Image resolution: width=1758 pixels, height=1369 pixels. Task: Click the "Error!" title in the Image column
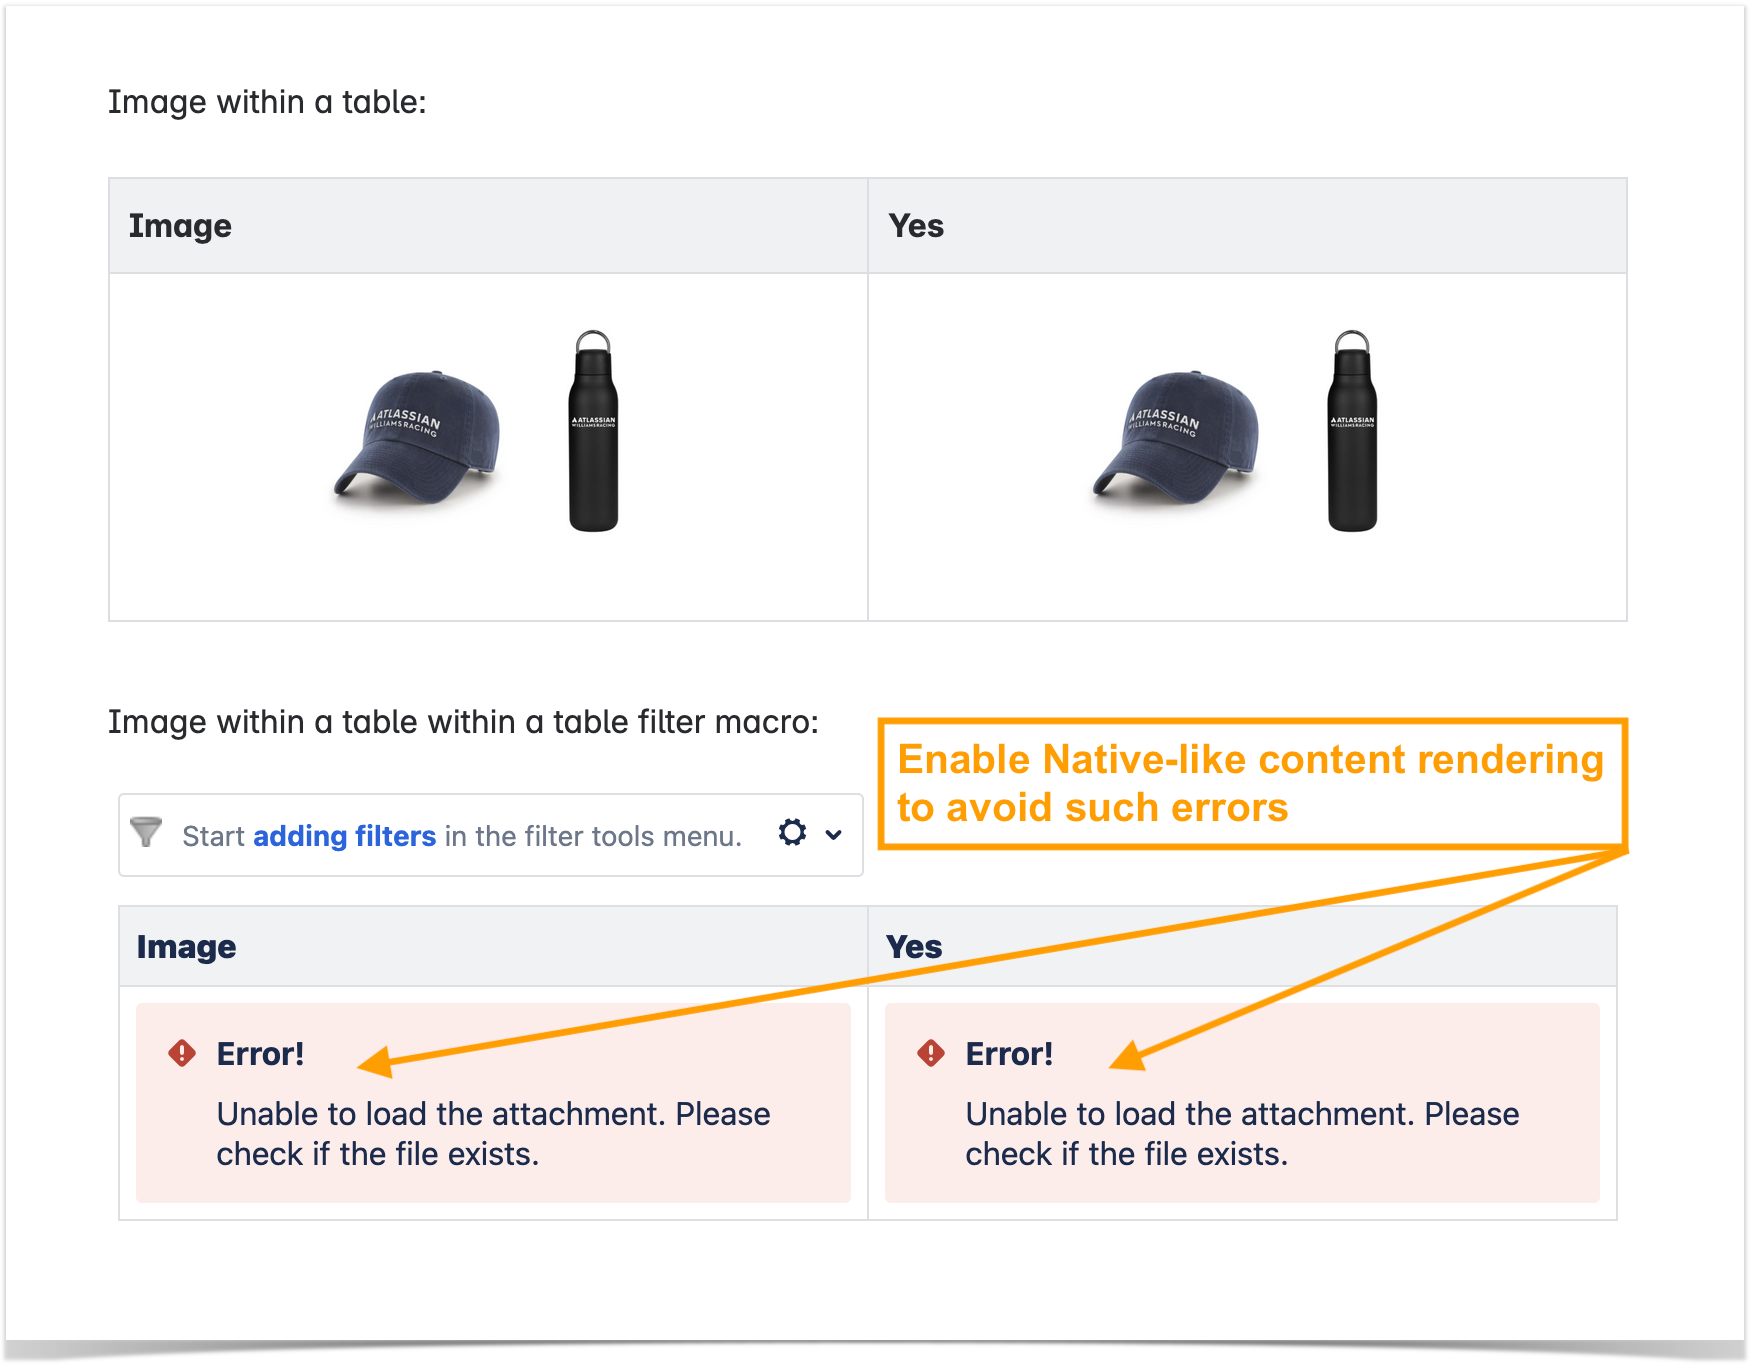(260, 1054)
